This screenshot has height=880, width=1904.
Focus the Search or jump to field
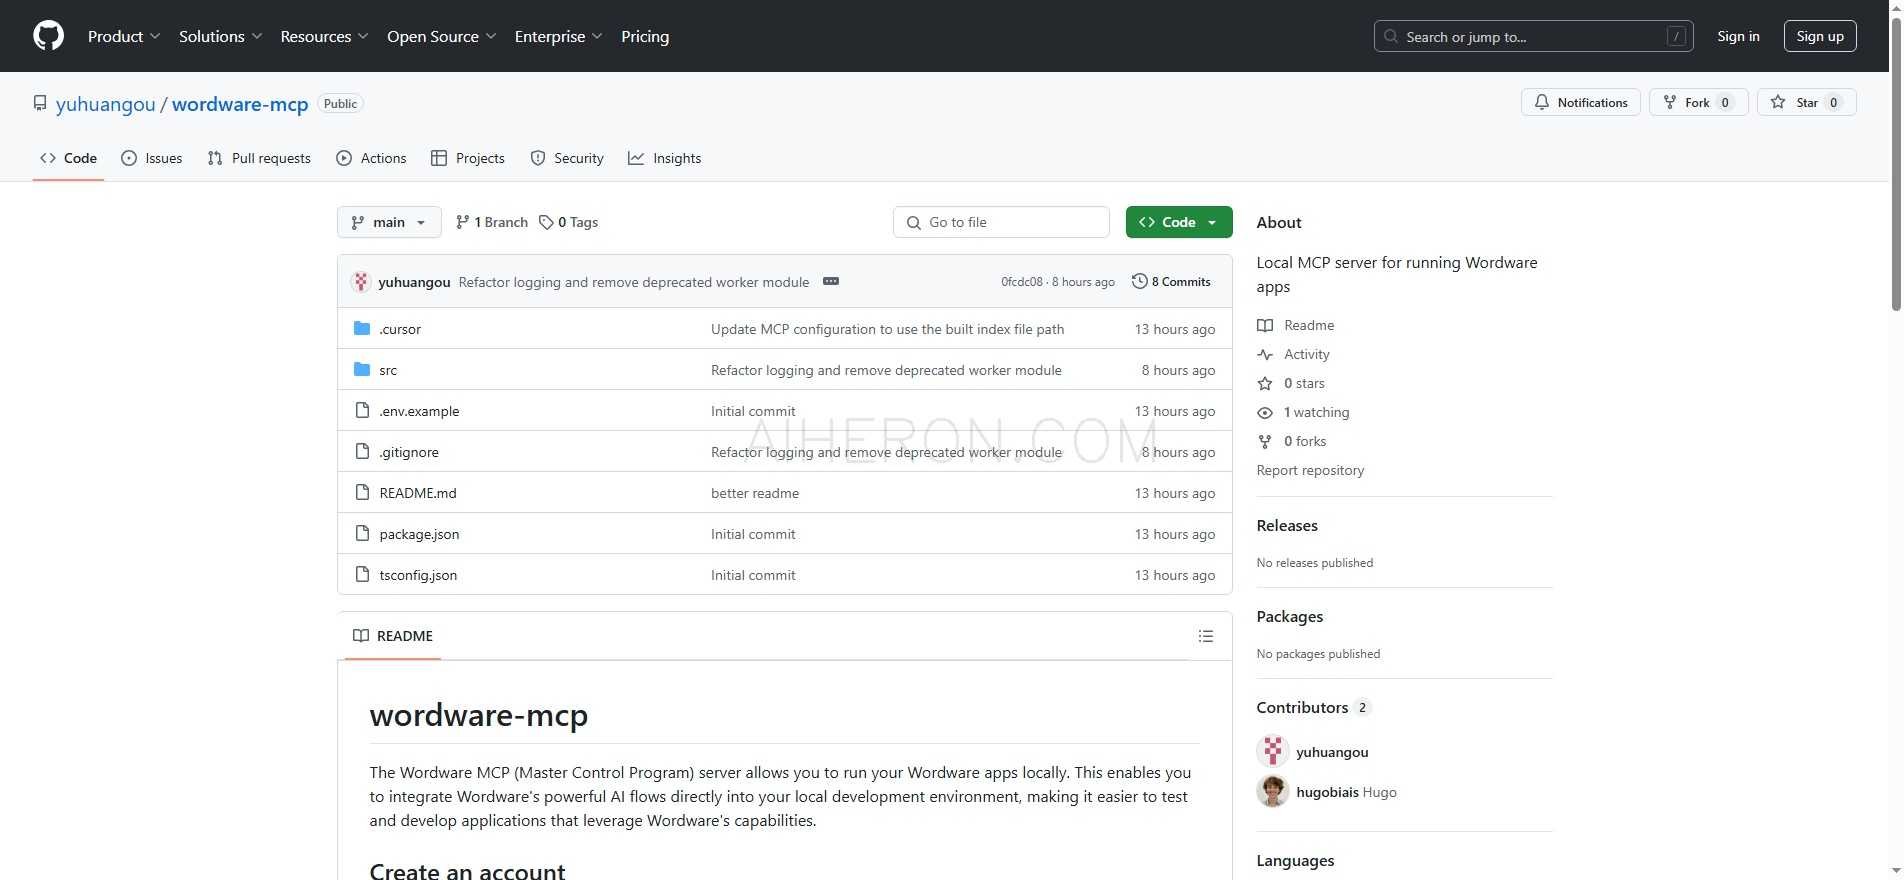1533,36
